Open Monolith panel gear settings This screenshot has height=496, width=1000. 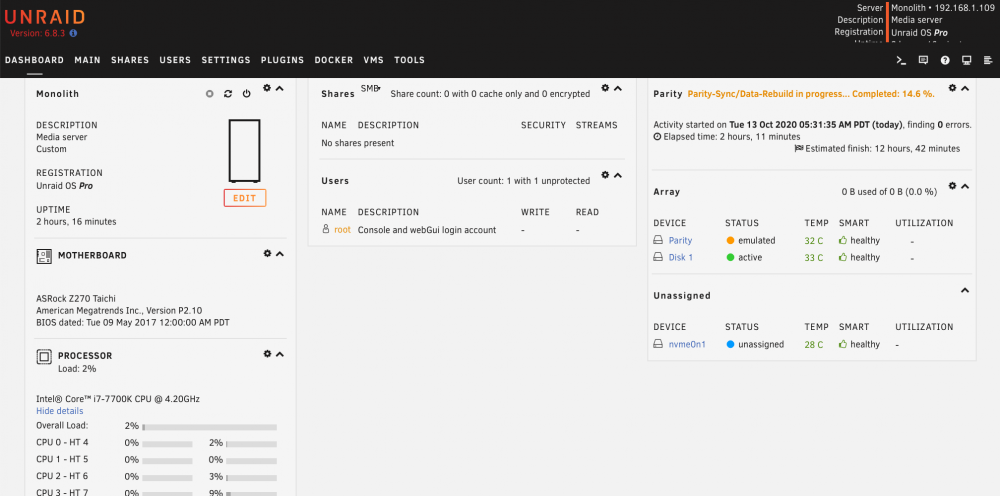(267, 88)
